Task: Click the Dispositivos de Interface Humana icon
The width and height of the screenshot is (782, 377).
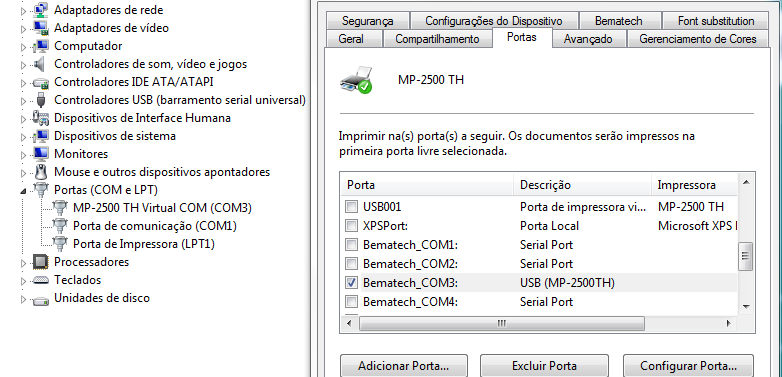Action: [x=40, y=118]
